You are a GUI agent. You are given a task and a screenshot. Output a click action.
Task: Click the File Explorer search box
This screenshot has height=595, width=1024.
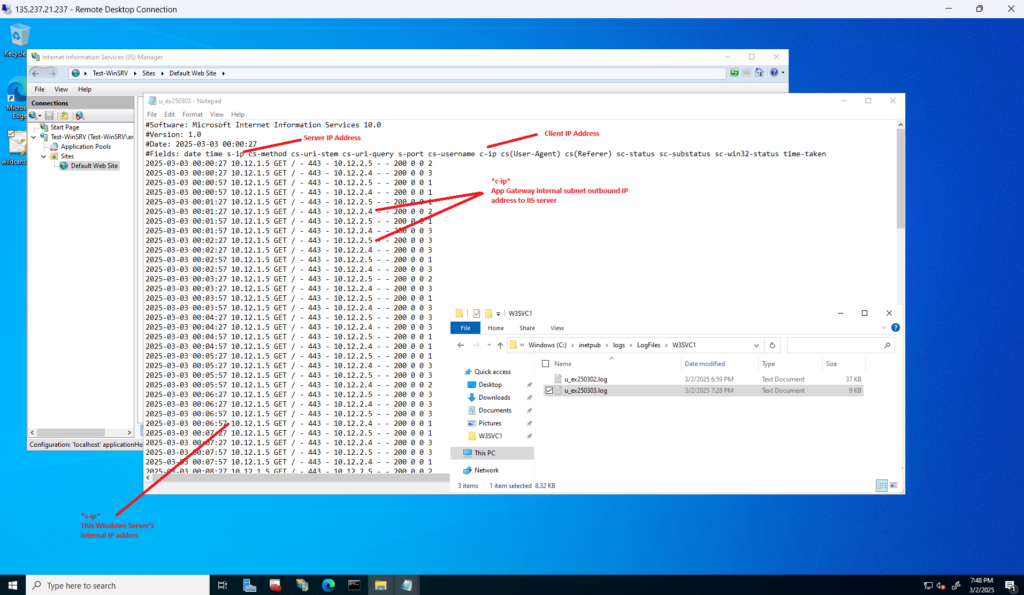click(838, 345)
